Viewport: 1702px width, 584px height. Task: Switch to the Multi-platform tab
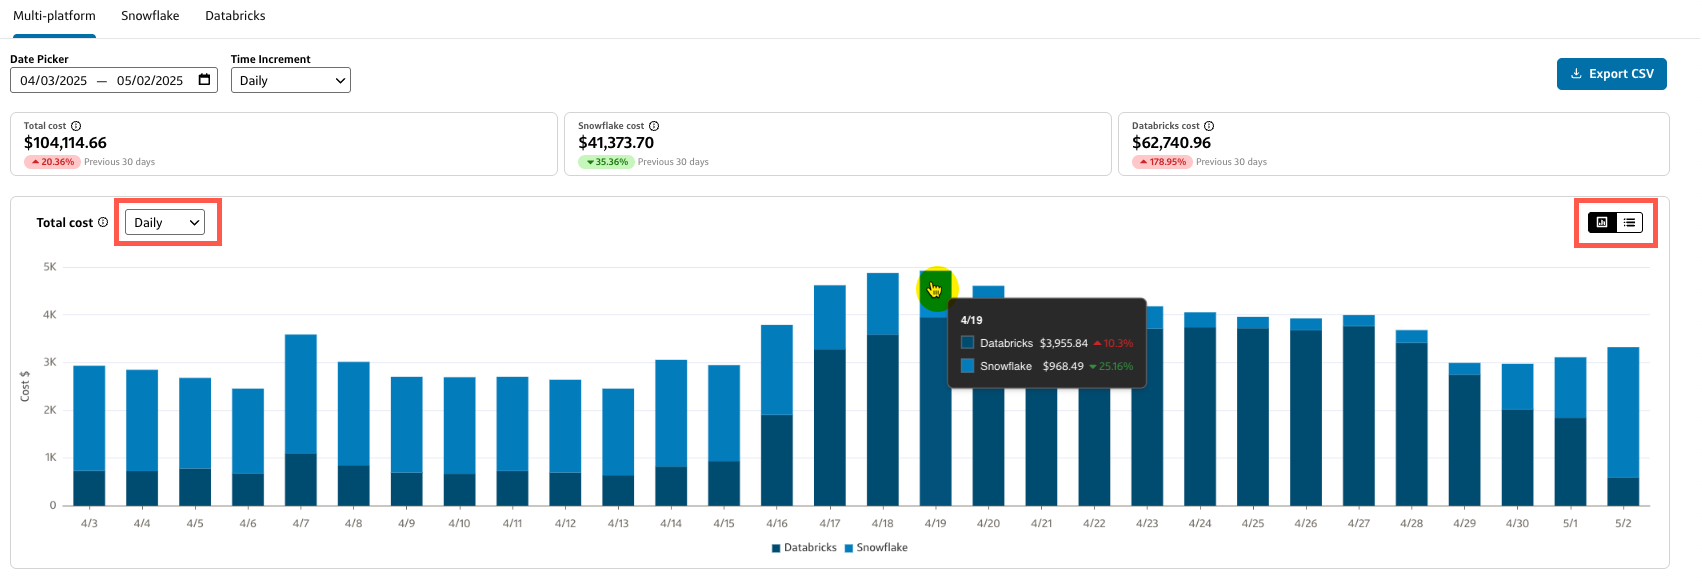(x=54, y=16)
